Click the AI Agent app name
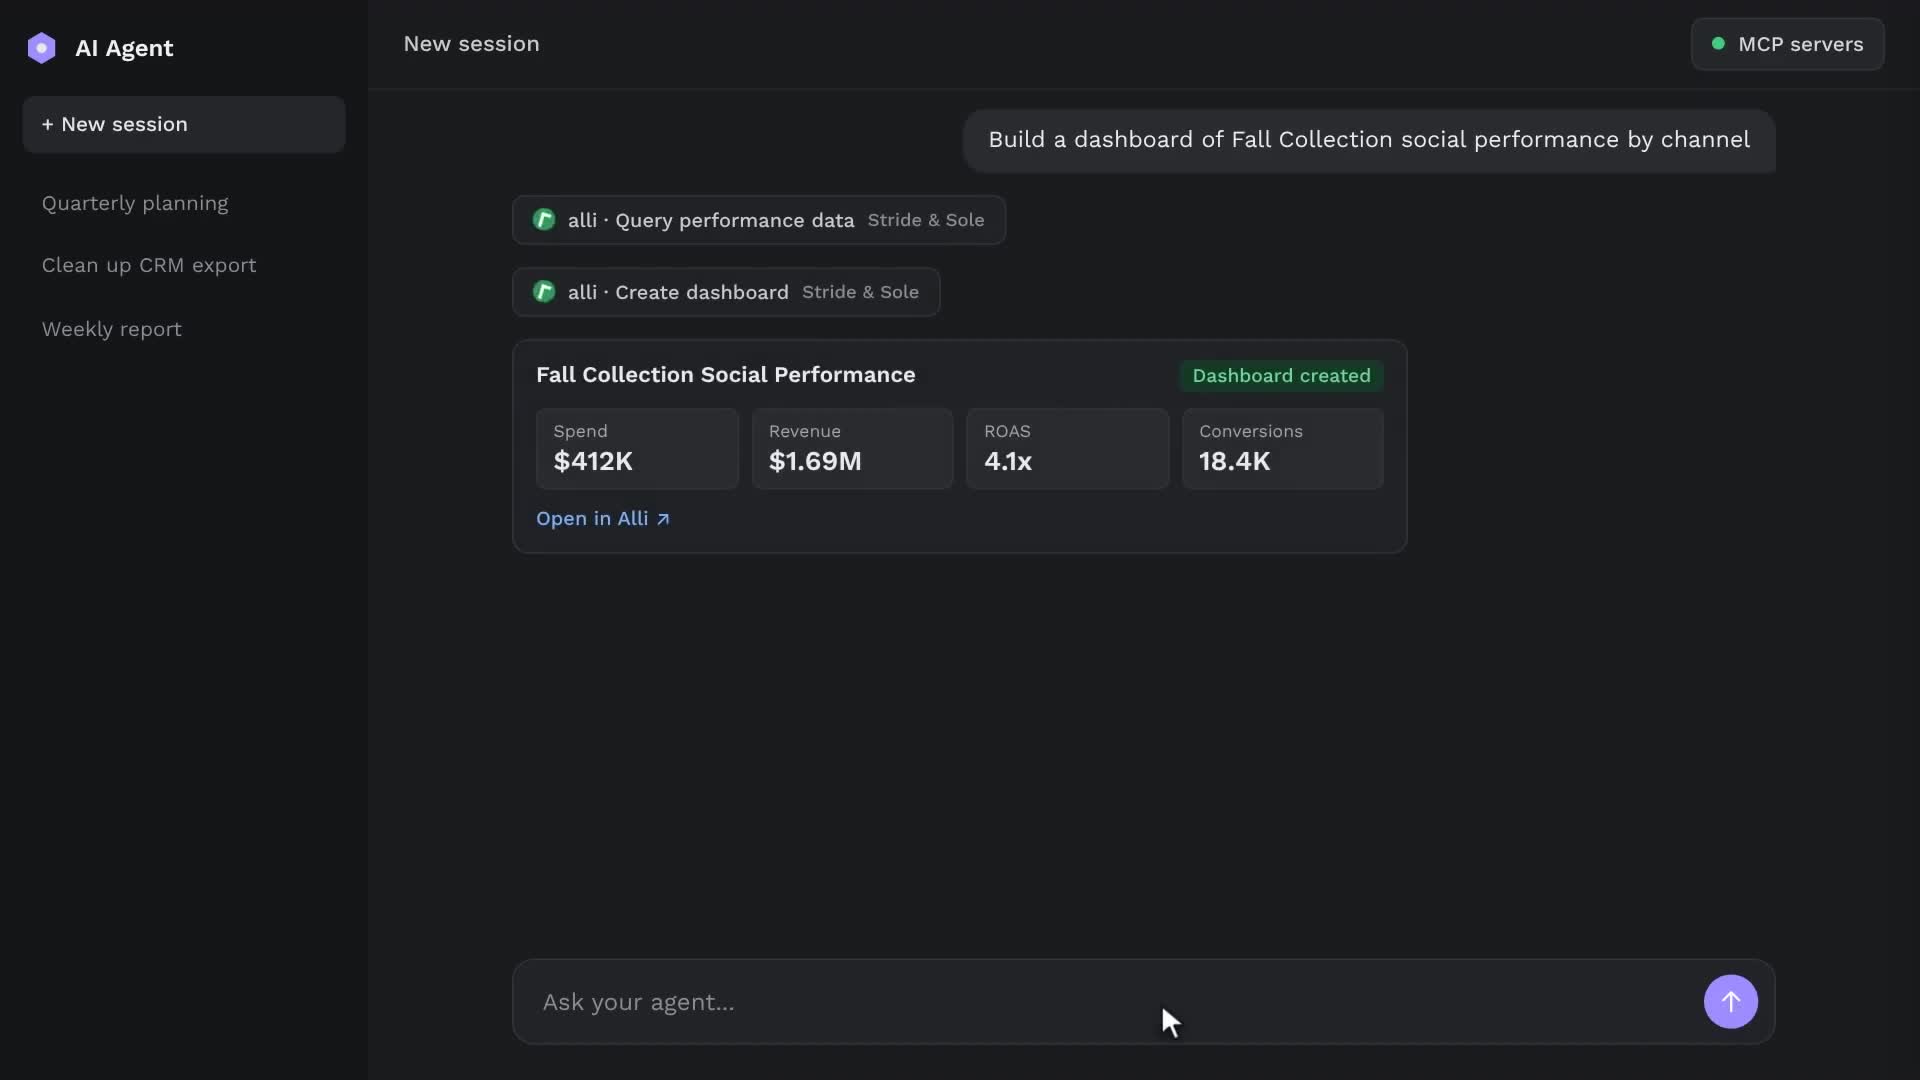The height and width of the screenshot is (1080, 1920). [124, 48]
